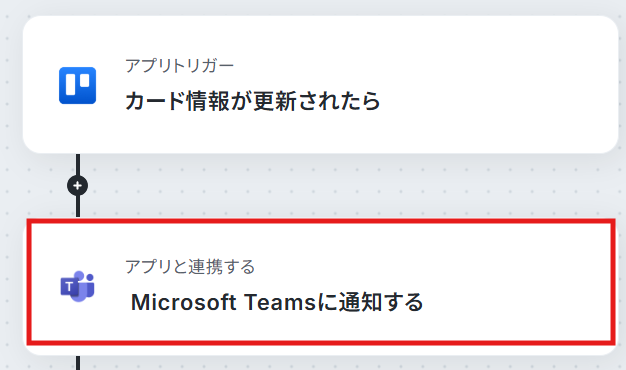Image resolution: width=626 pixels, height=370 pixels.
Task: Add a step with the plus button
Action: point(77,186)
